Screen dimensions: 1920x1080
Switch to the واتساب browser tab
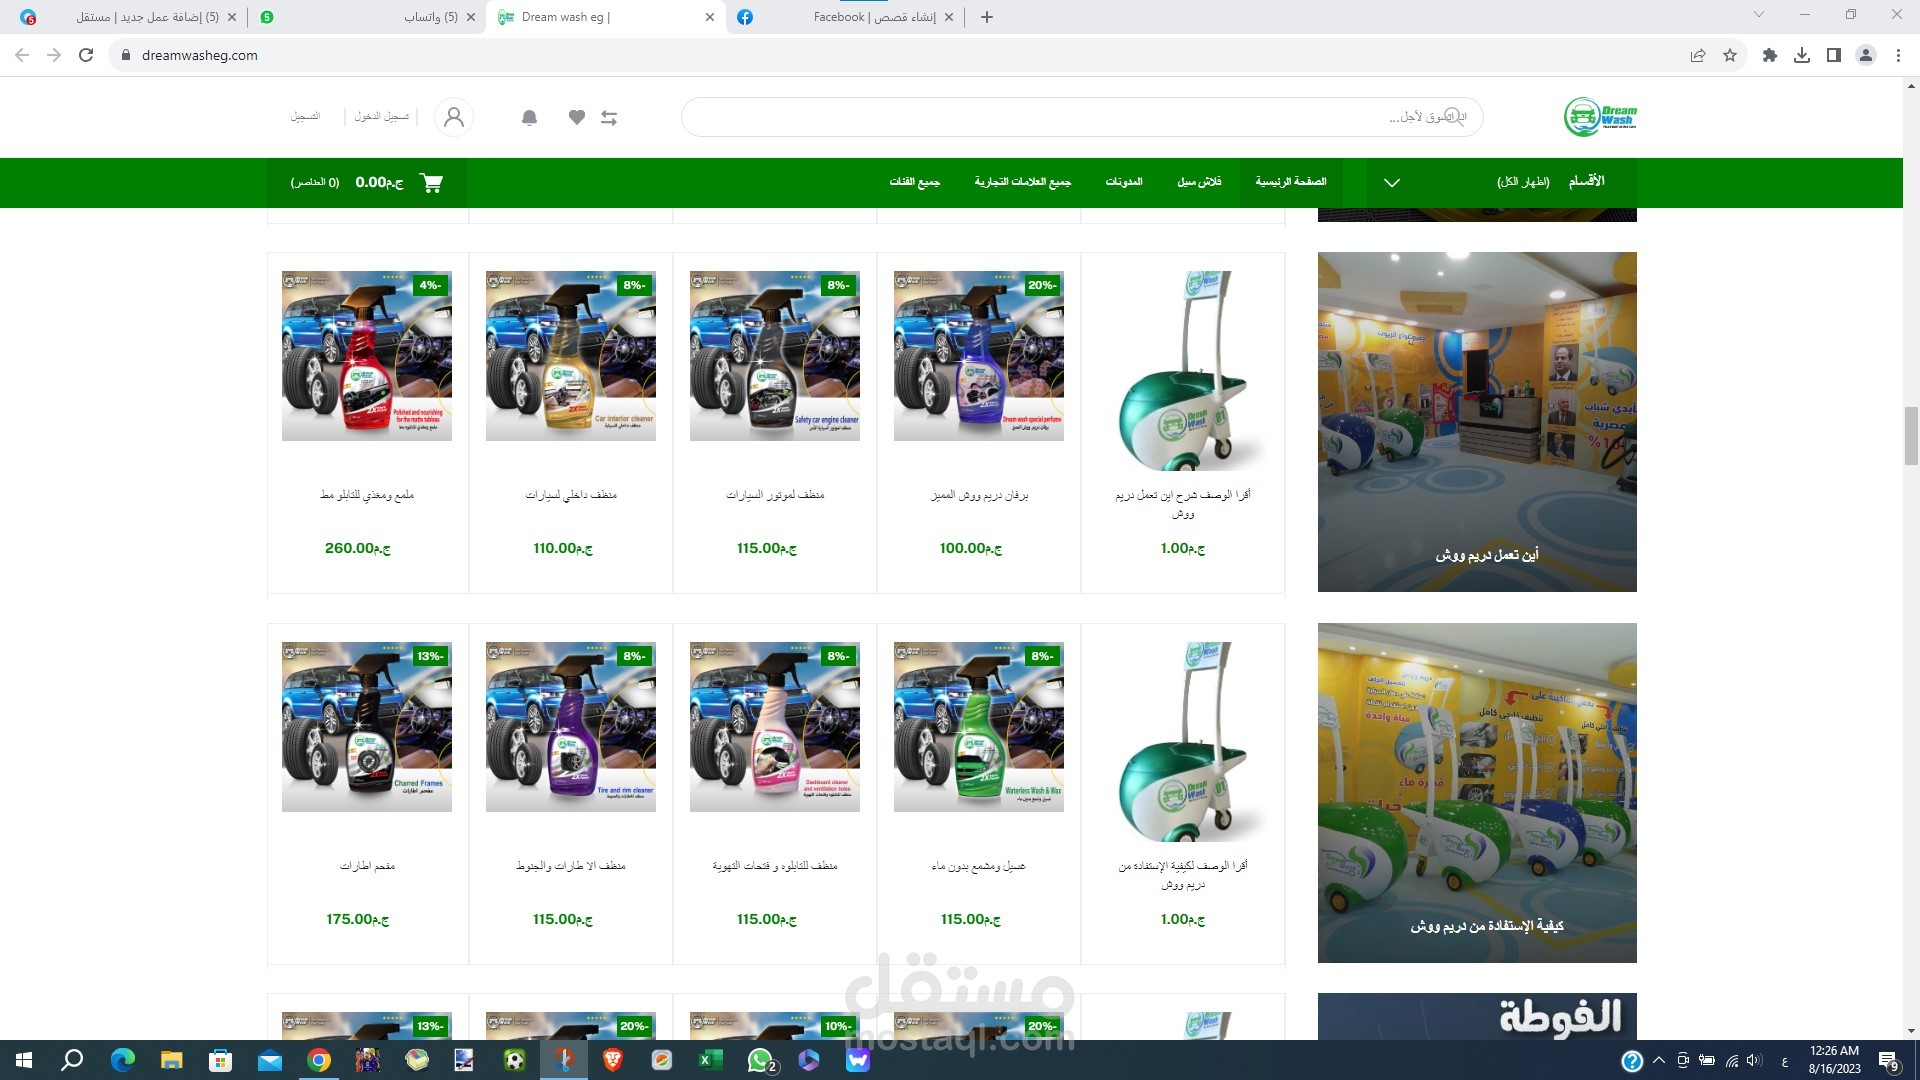pos(365,17)
